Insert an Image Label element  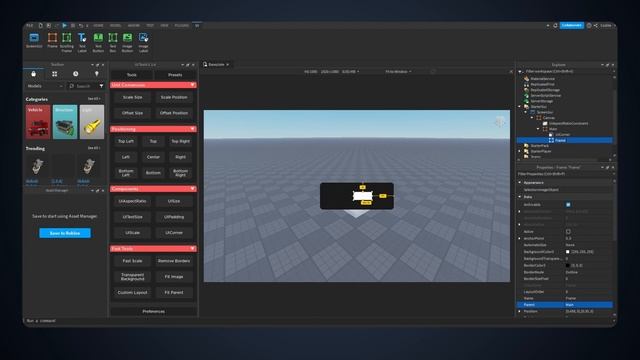tap(143, 42)
